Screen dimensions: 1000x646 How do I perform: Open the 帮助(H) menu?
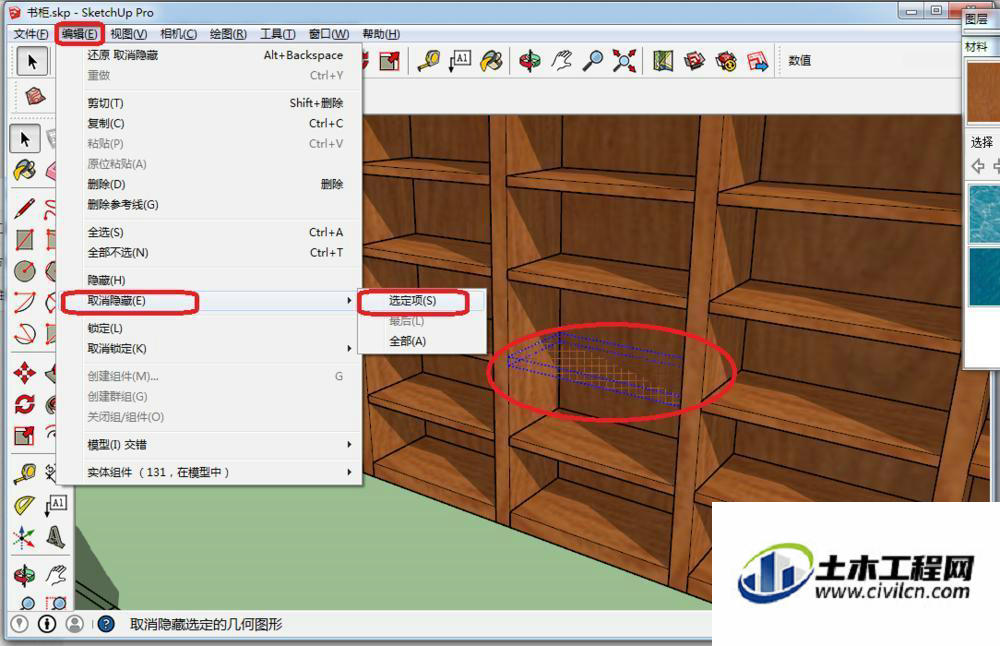point(381,34)
